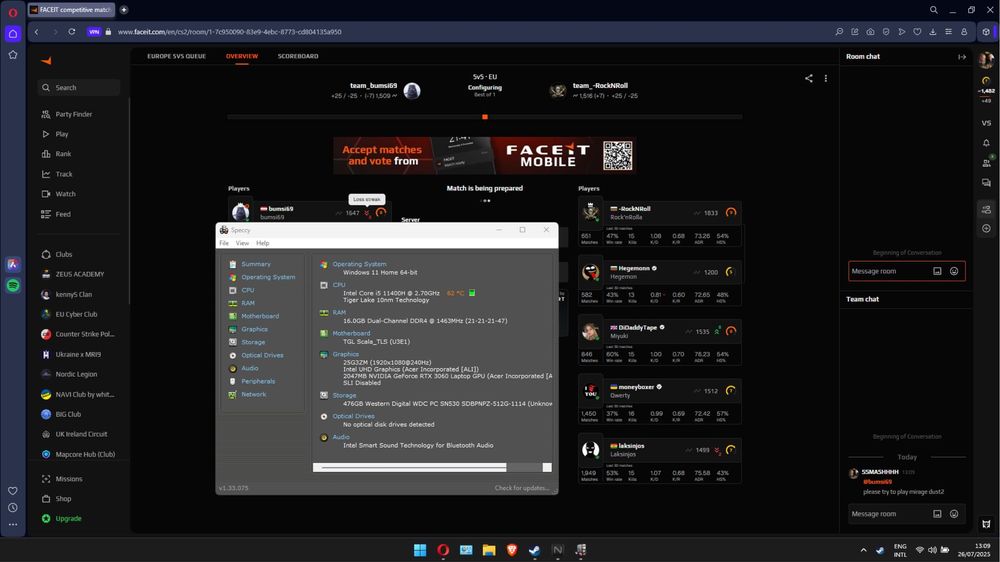Switch to EUROPE 5V5 QUEUE tab
This screenshot has height=562, width=1000.
pyautogui.click(x=176, y=56)
